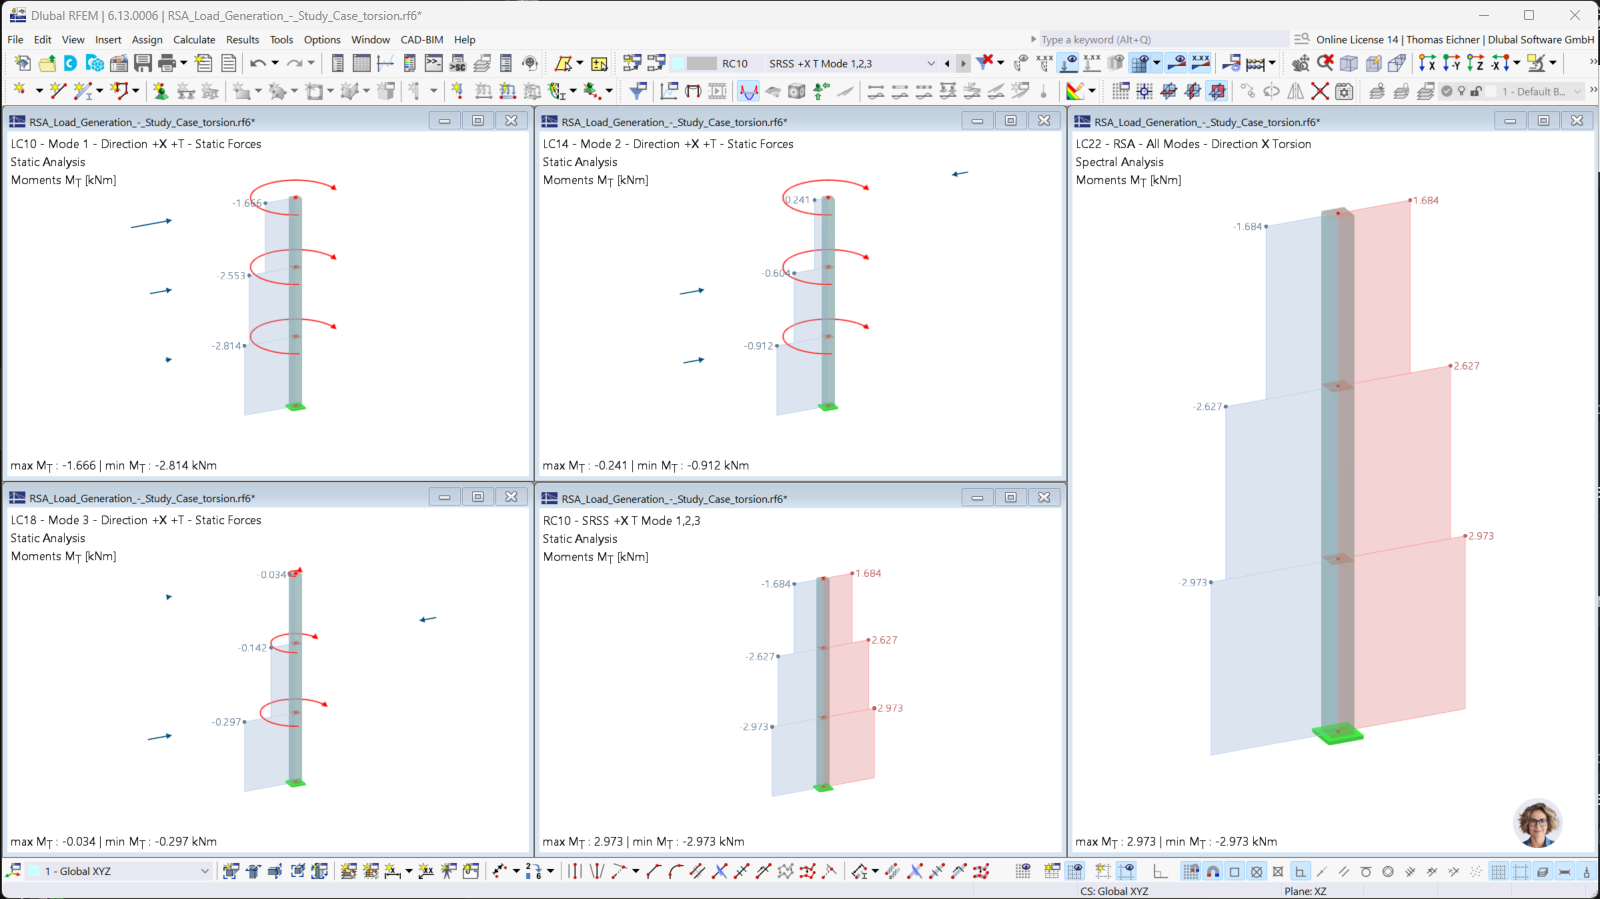The height and width of the screenshot is (899, 1600).
Task: Click the light swatch beside the layer lock
Action: coord(1490,91)
